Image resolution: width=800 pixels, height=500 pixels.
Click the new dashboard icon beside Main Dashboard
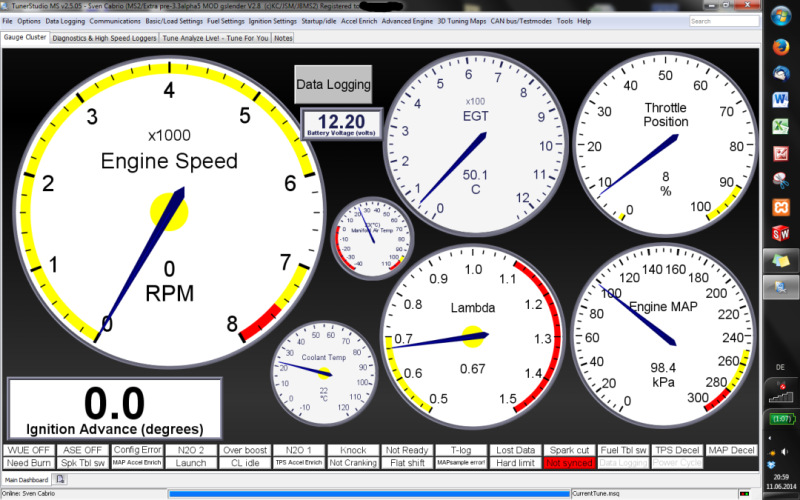click(60, 479)
